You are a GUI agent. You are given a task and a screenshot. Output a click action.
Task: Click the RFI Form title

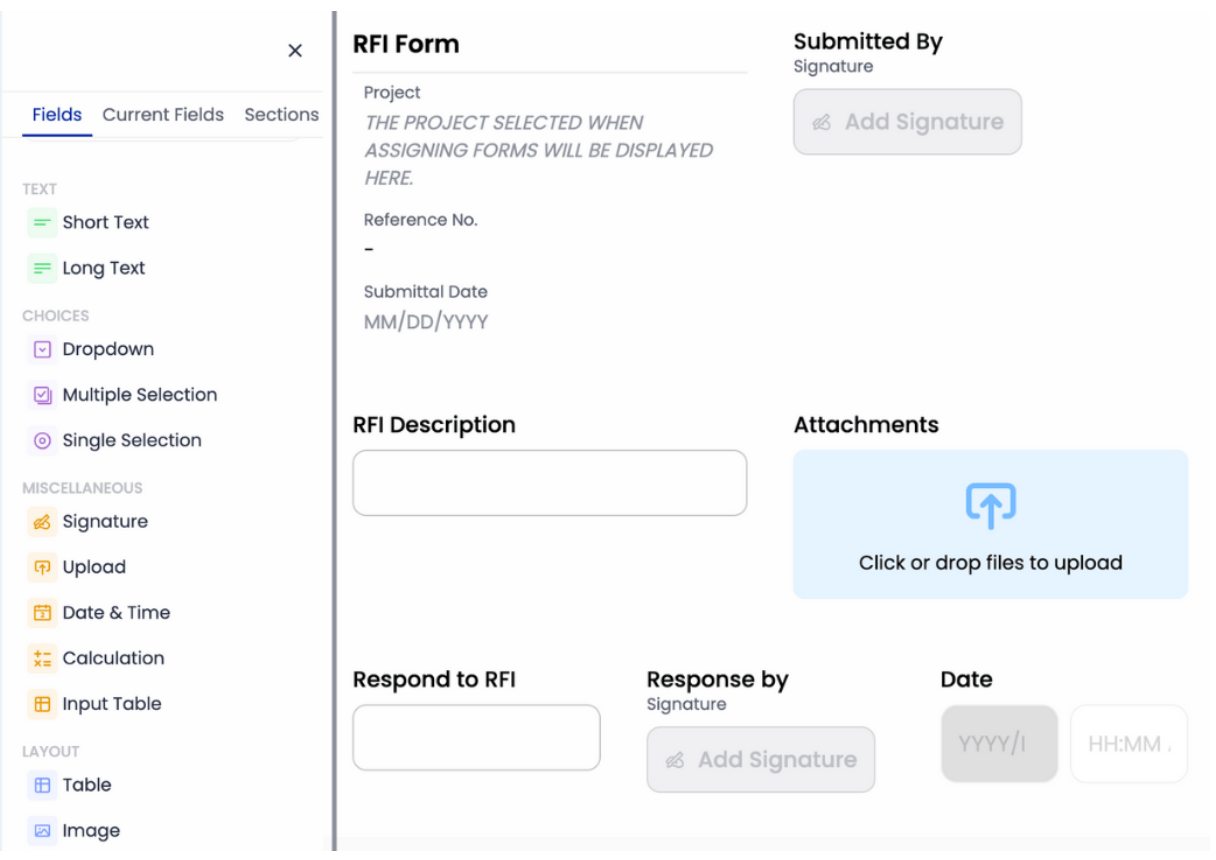click(406, 44)
